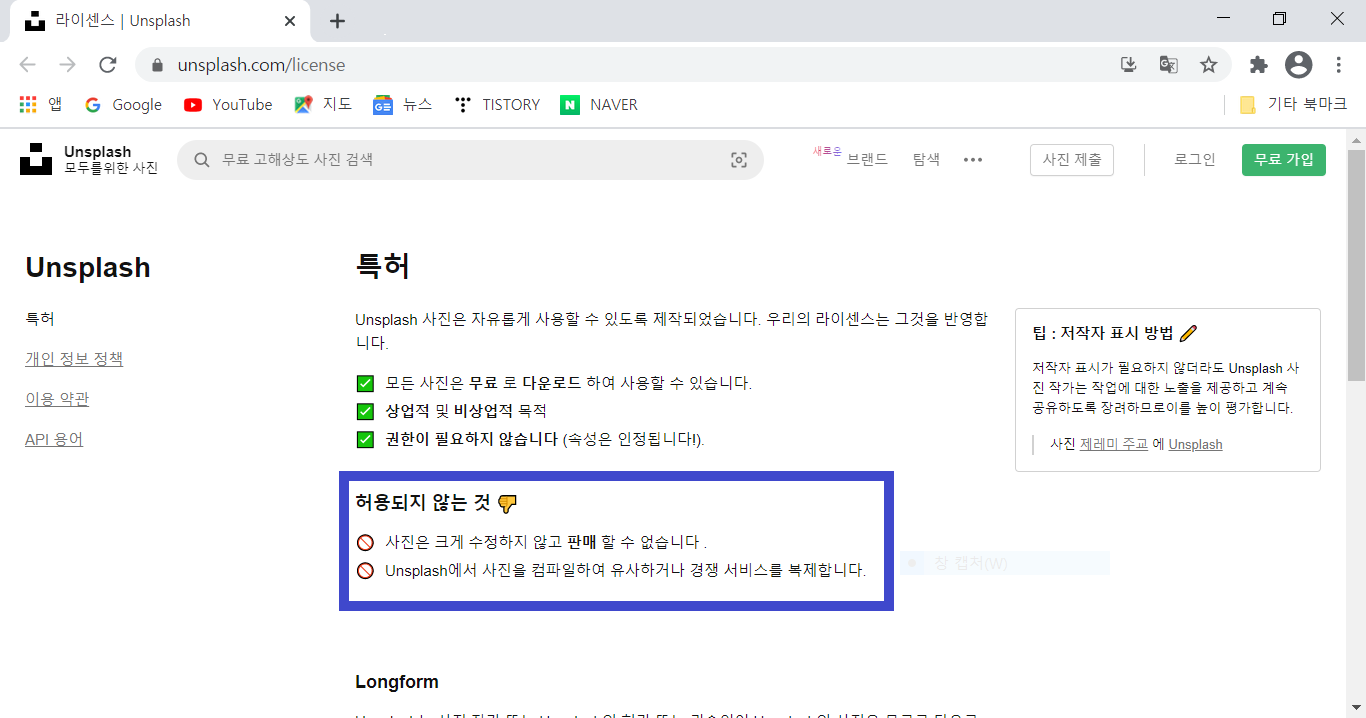Select the 라이센스 | Unsplash tab

[160, 21]
